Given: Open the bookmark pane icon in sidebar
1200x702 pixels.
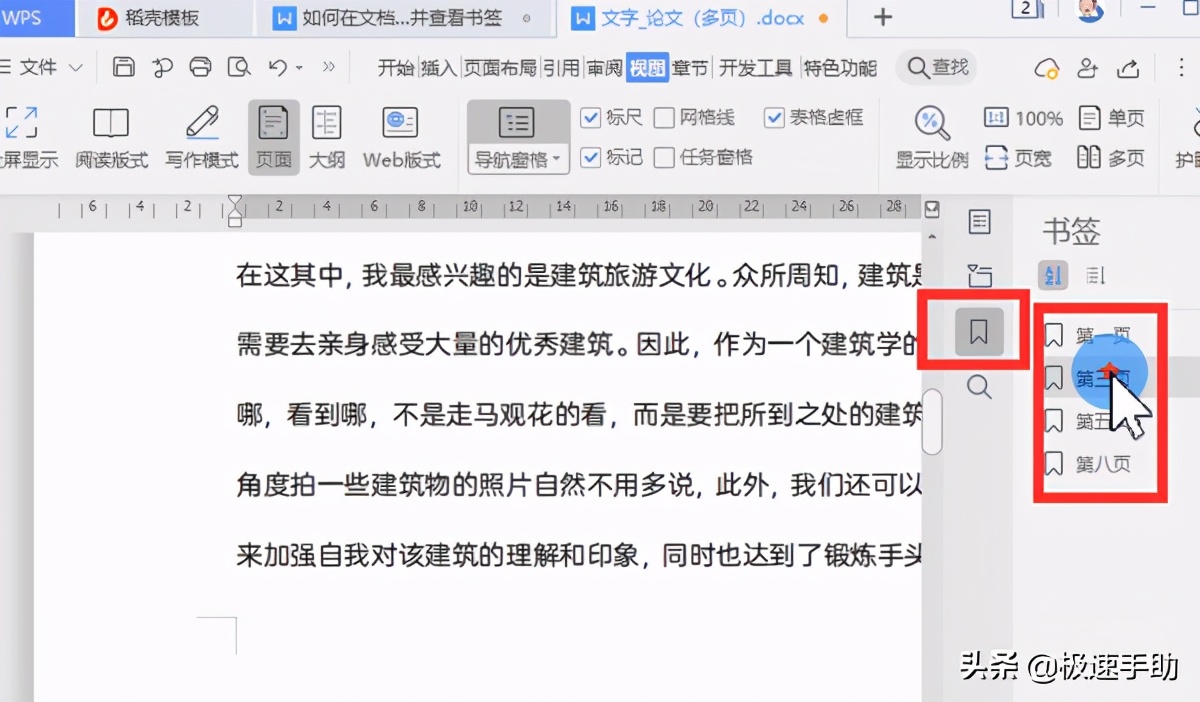Looking at the screenshot, I should coord(979,332).
